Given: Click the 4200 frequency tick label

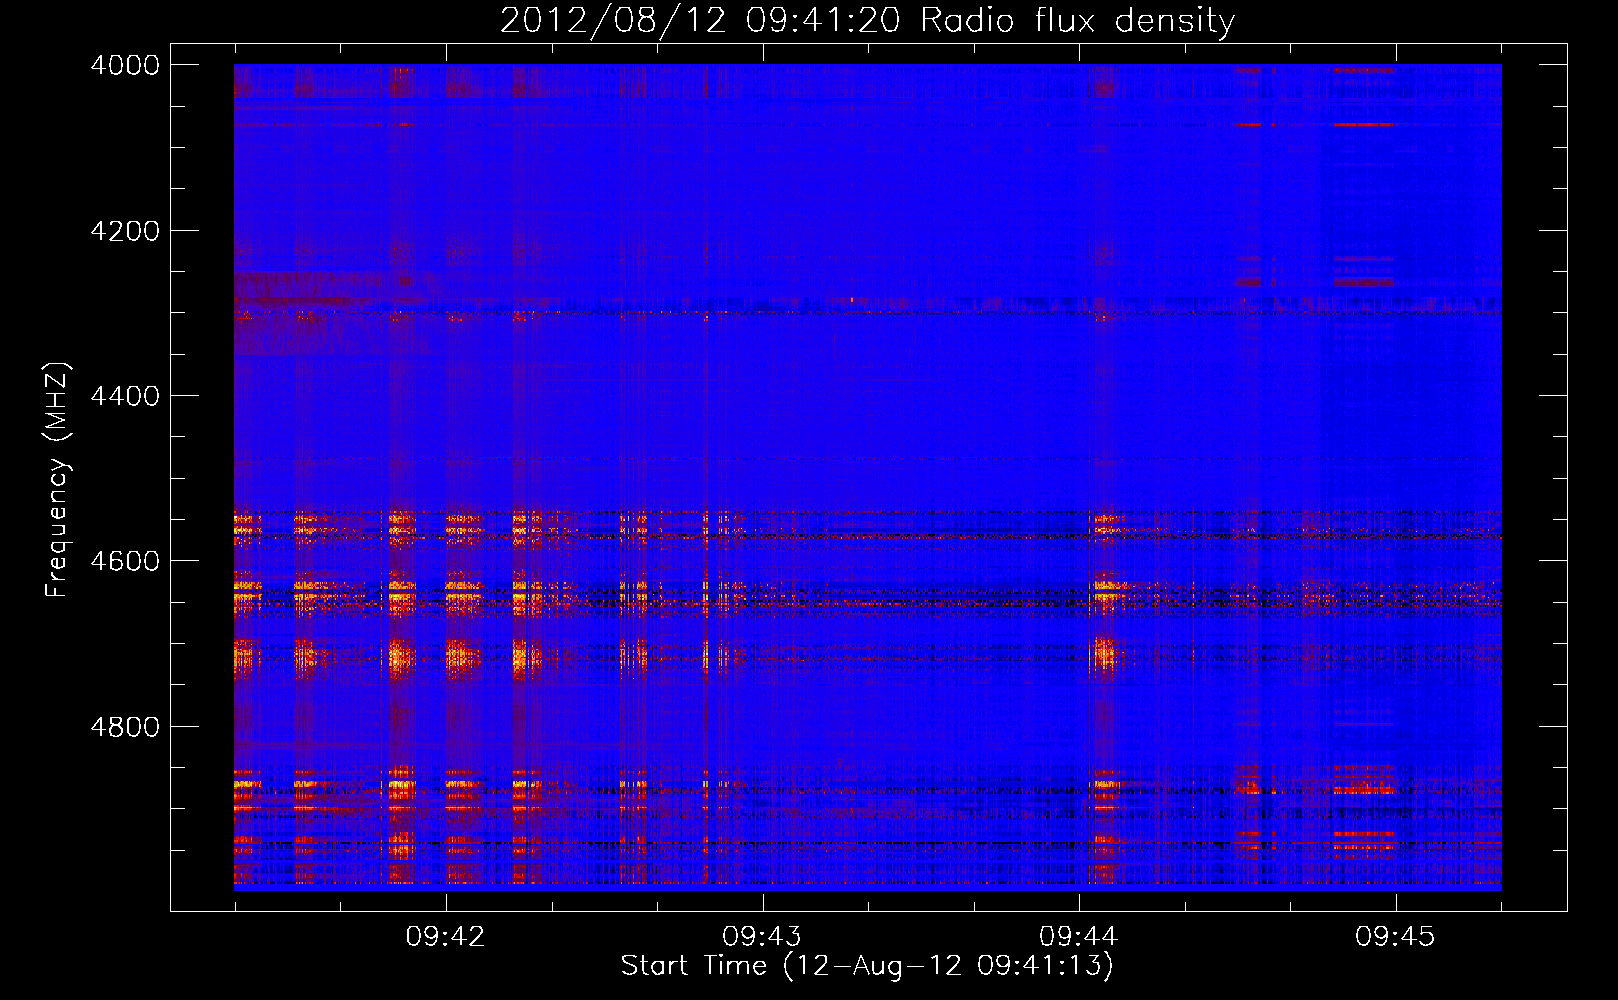Looking at the screenshot, I should click(x=125, y=231).
